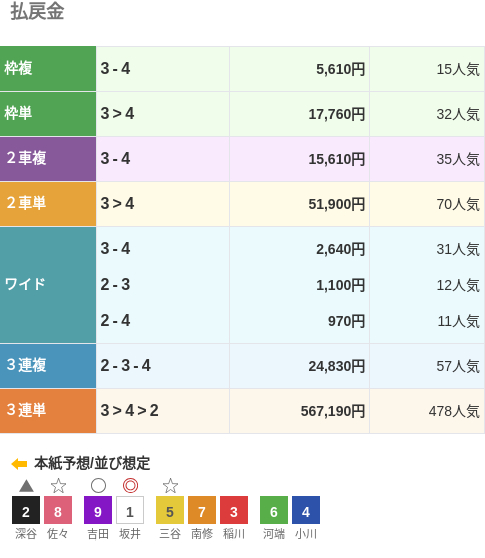Select the green number 6 badge
Image resolution: width=485 pixels, height=558 pixels.
point(274,510)
